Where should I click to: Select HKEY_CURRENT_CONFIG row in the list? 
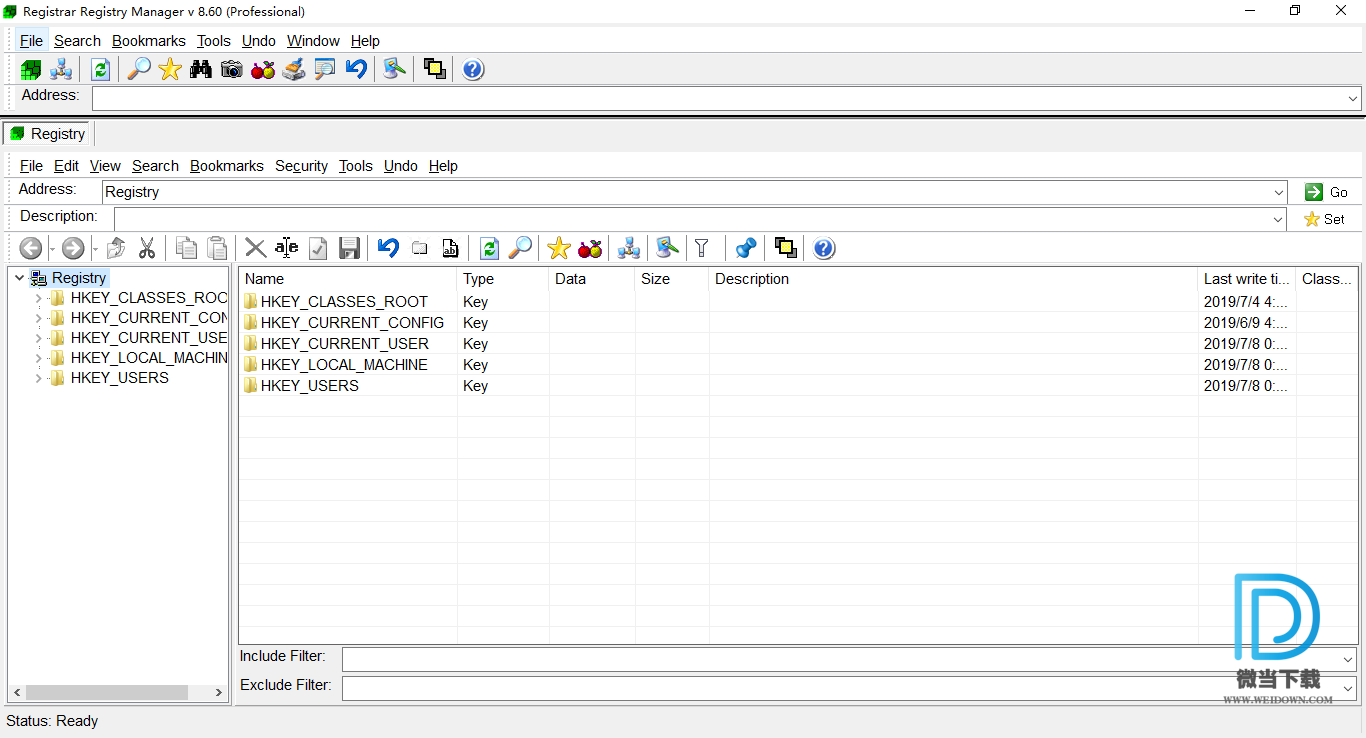coord(798,323)
